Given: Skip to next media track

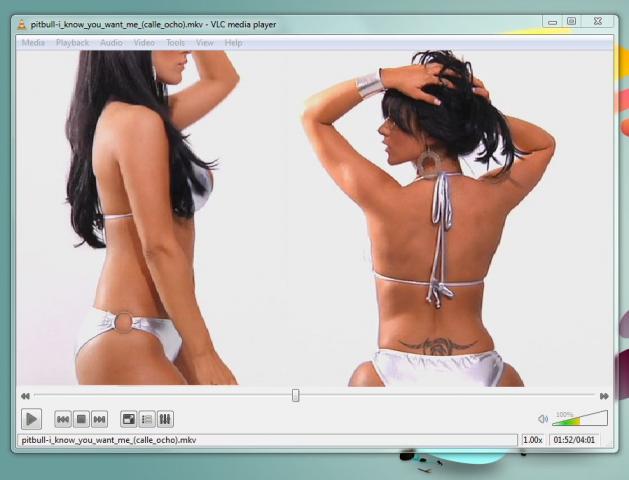Looking at the screenshot, I should point(99,419).
